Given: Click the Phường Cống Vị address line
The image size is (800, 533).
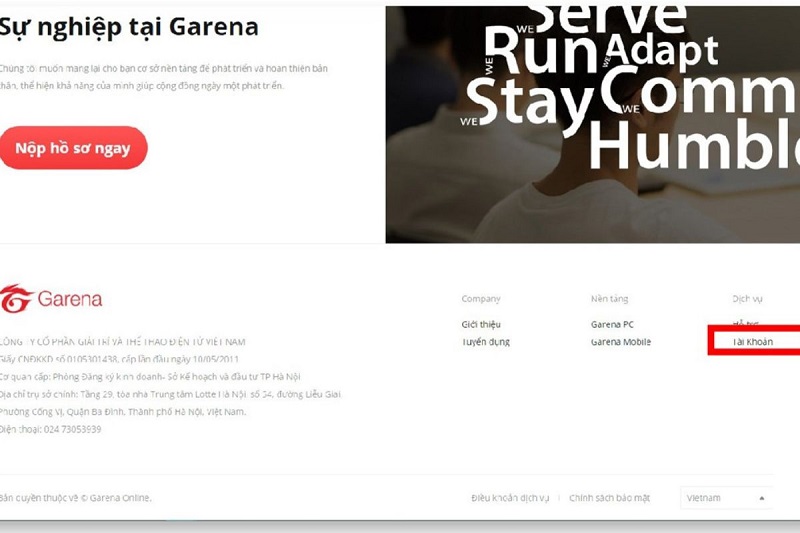Looking at the screenshot, I should pyautogui.click(x=123, y=412).
